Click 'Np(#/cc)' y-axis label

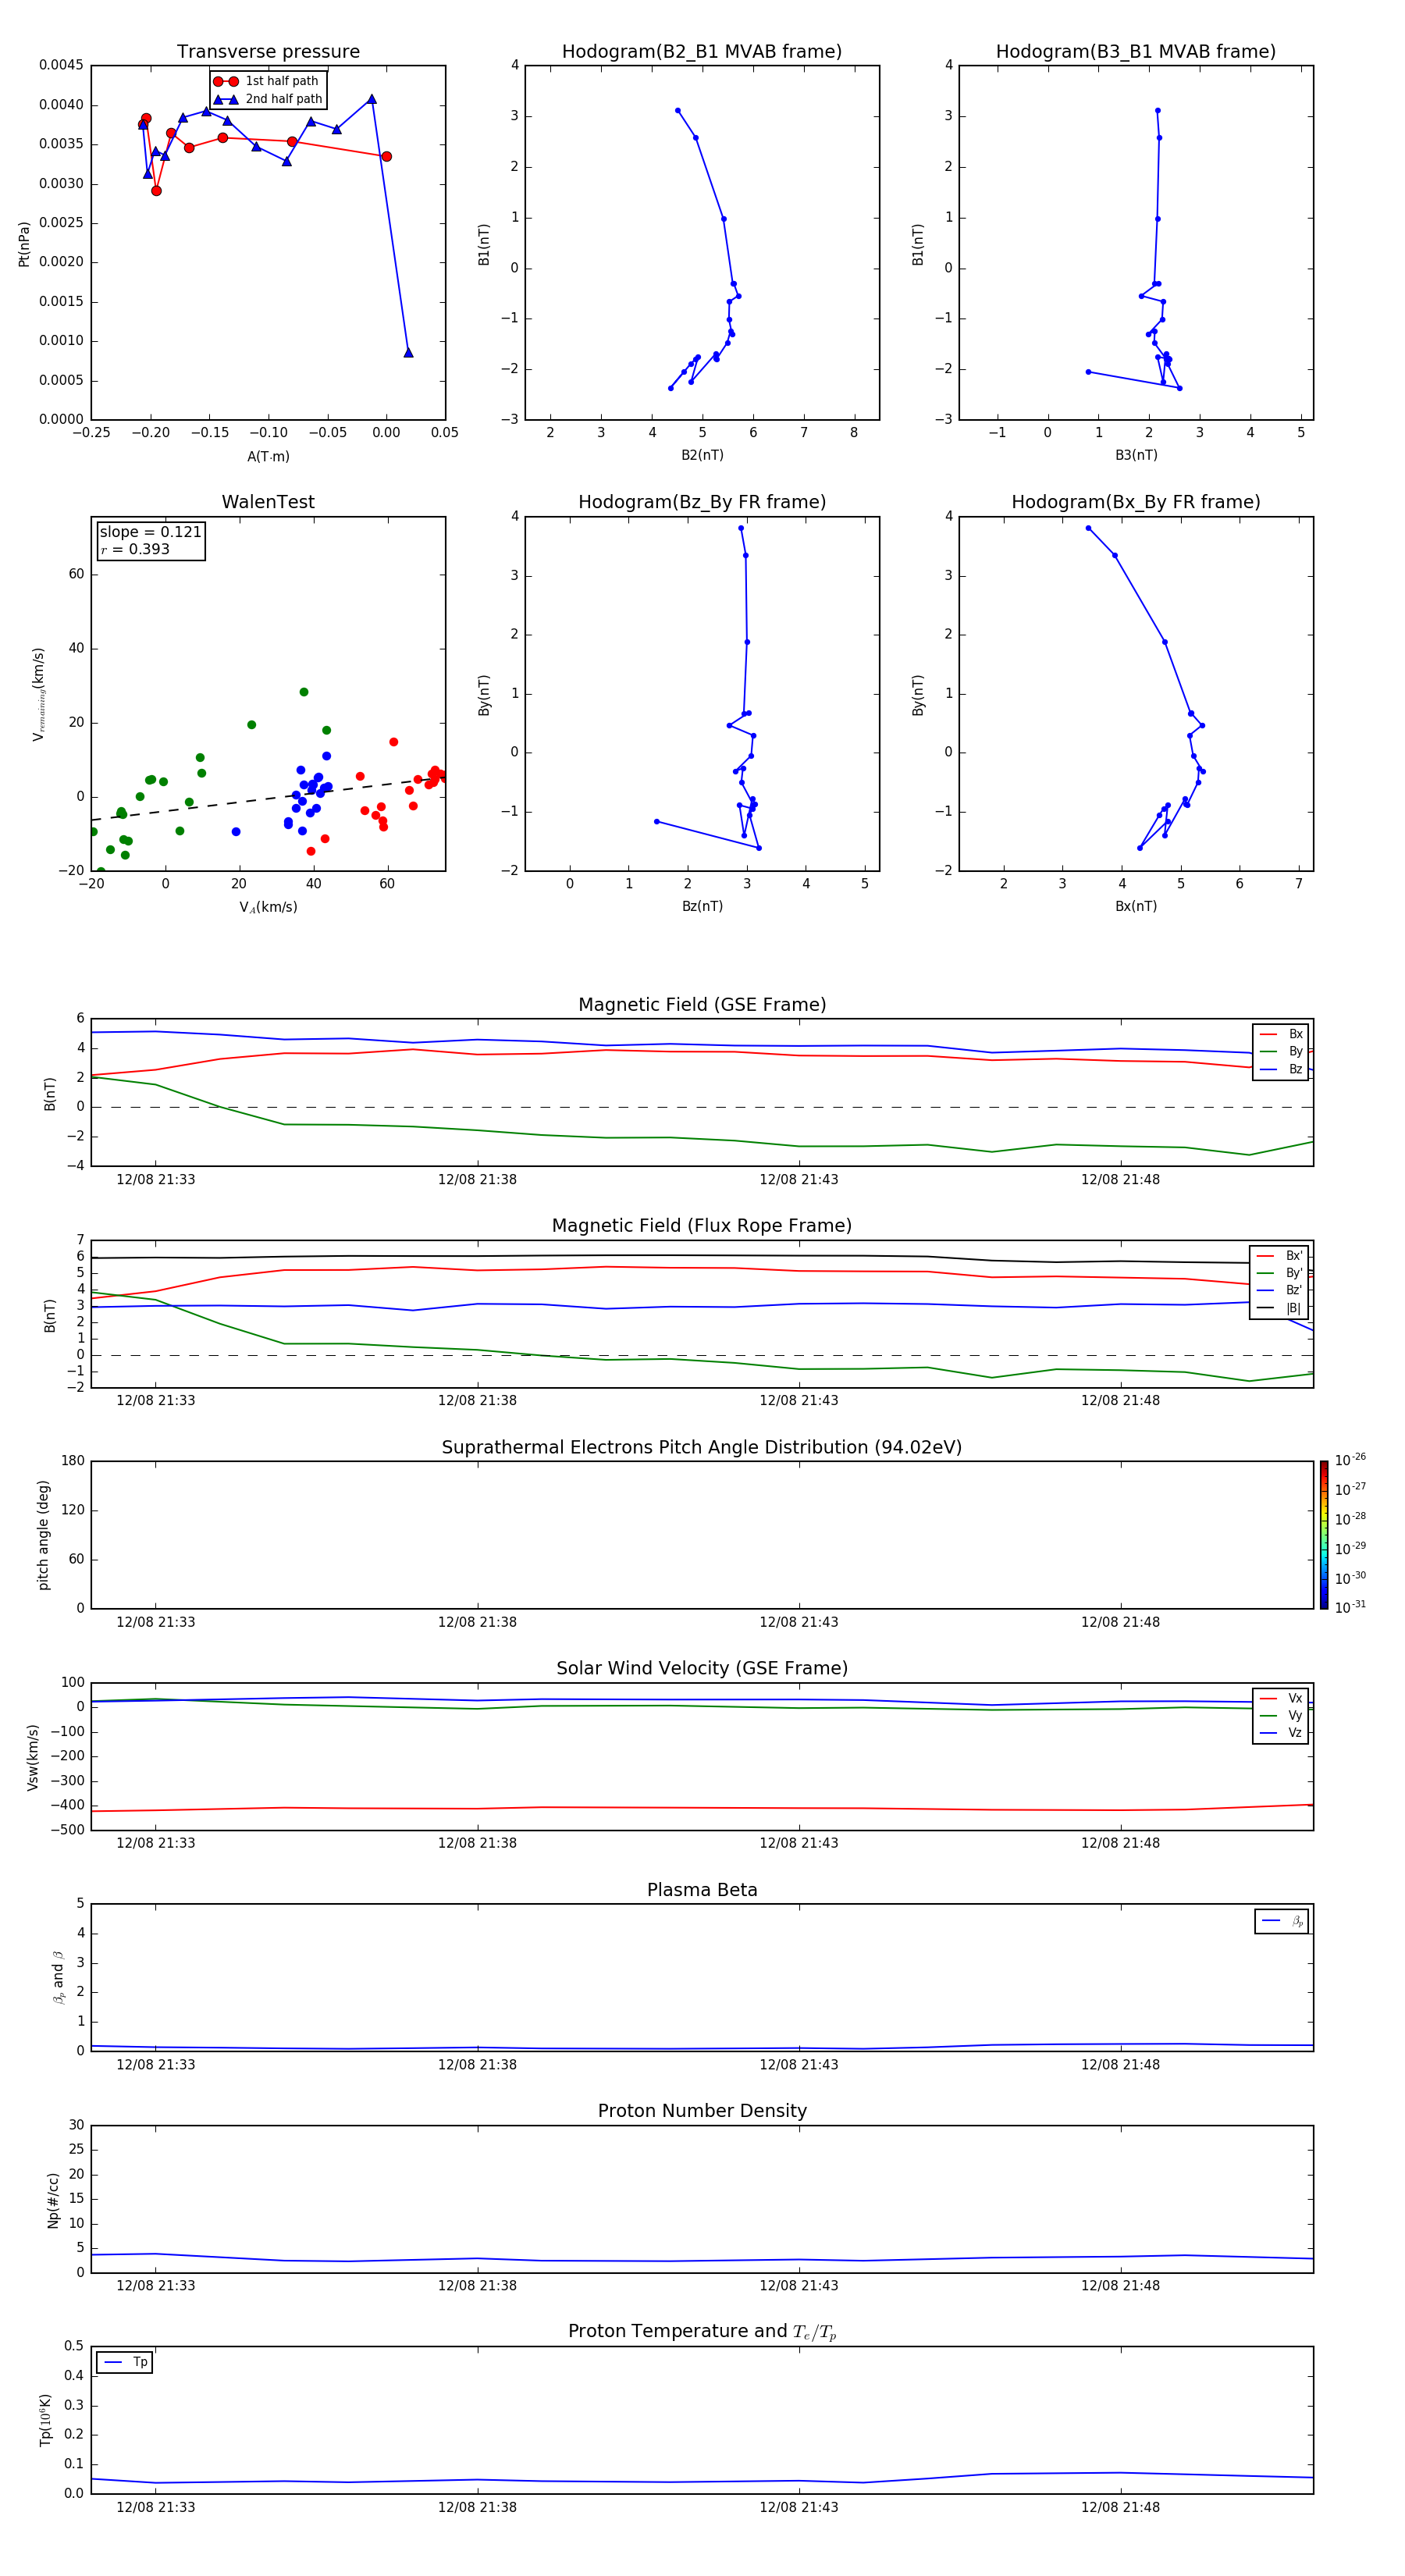tap(53, 2200)
